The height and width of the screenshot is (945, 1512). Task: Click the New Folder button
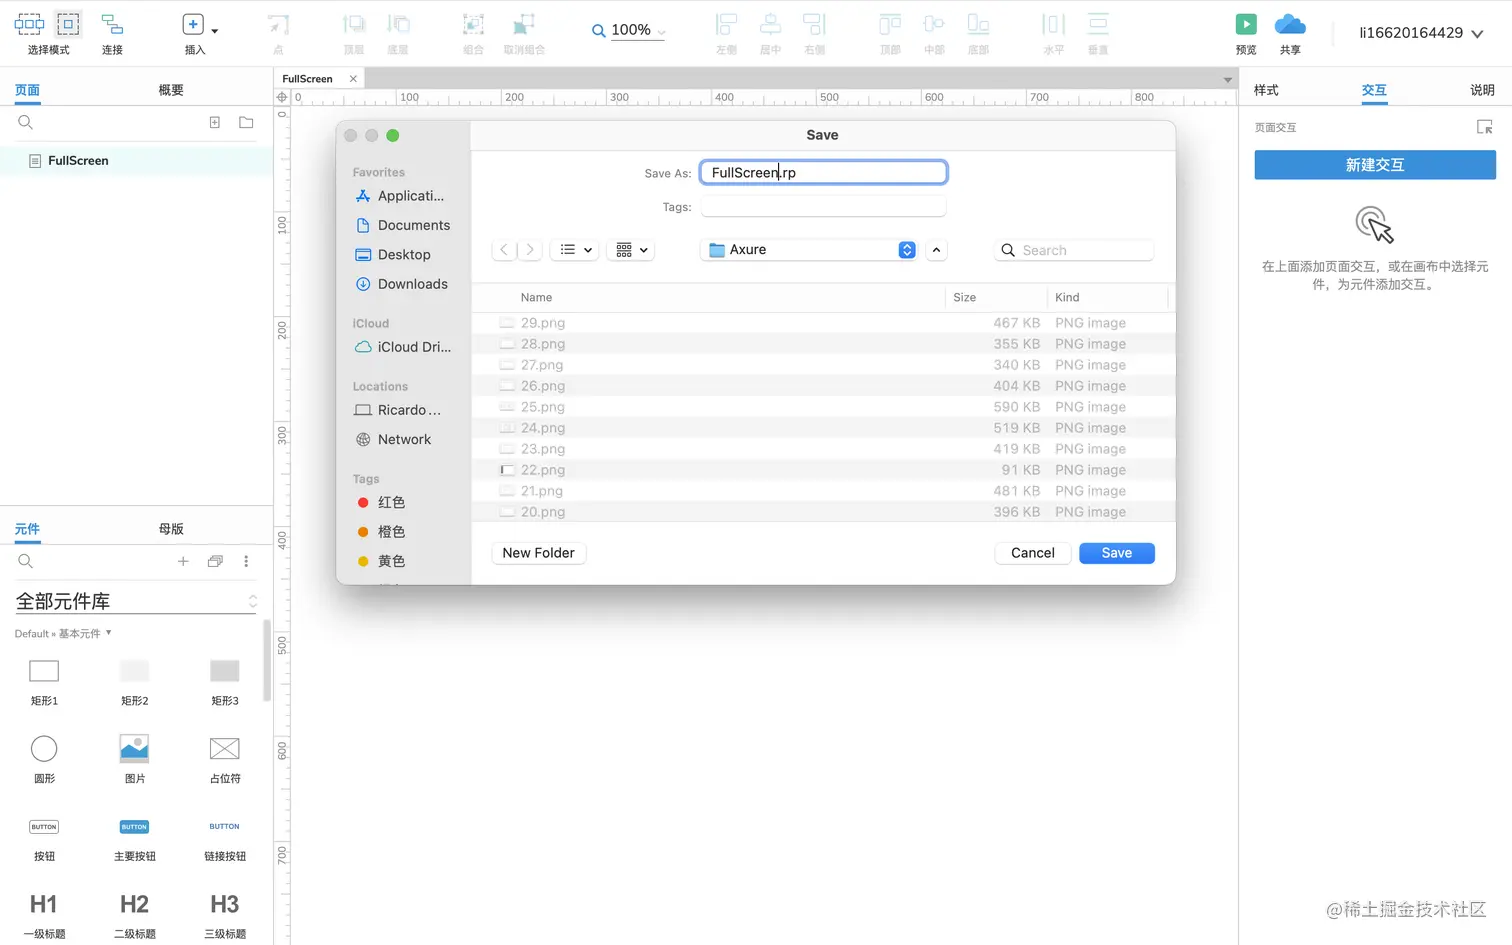[x=538, y=553]
